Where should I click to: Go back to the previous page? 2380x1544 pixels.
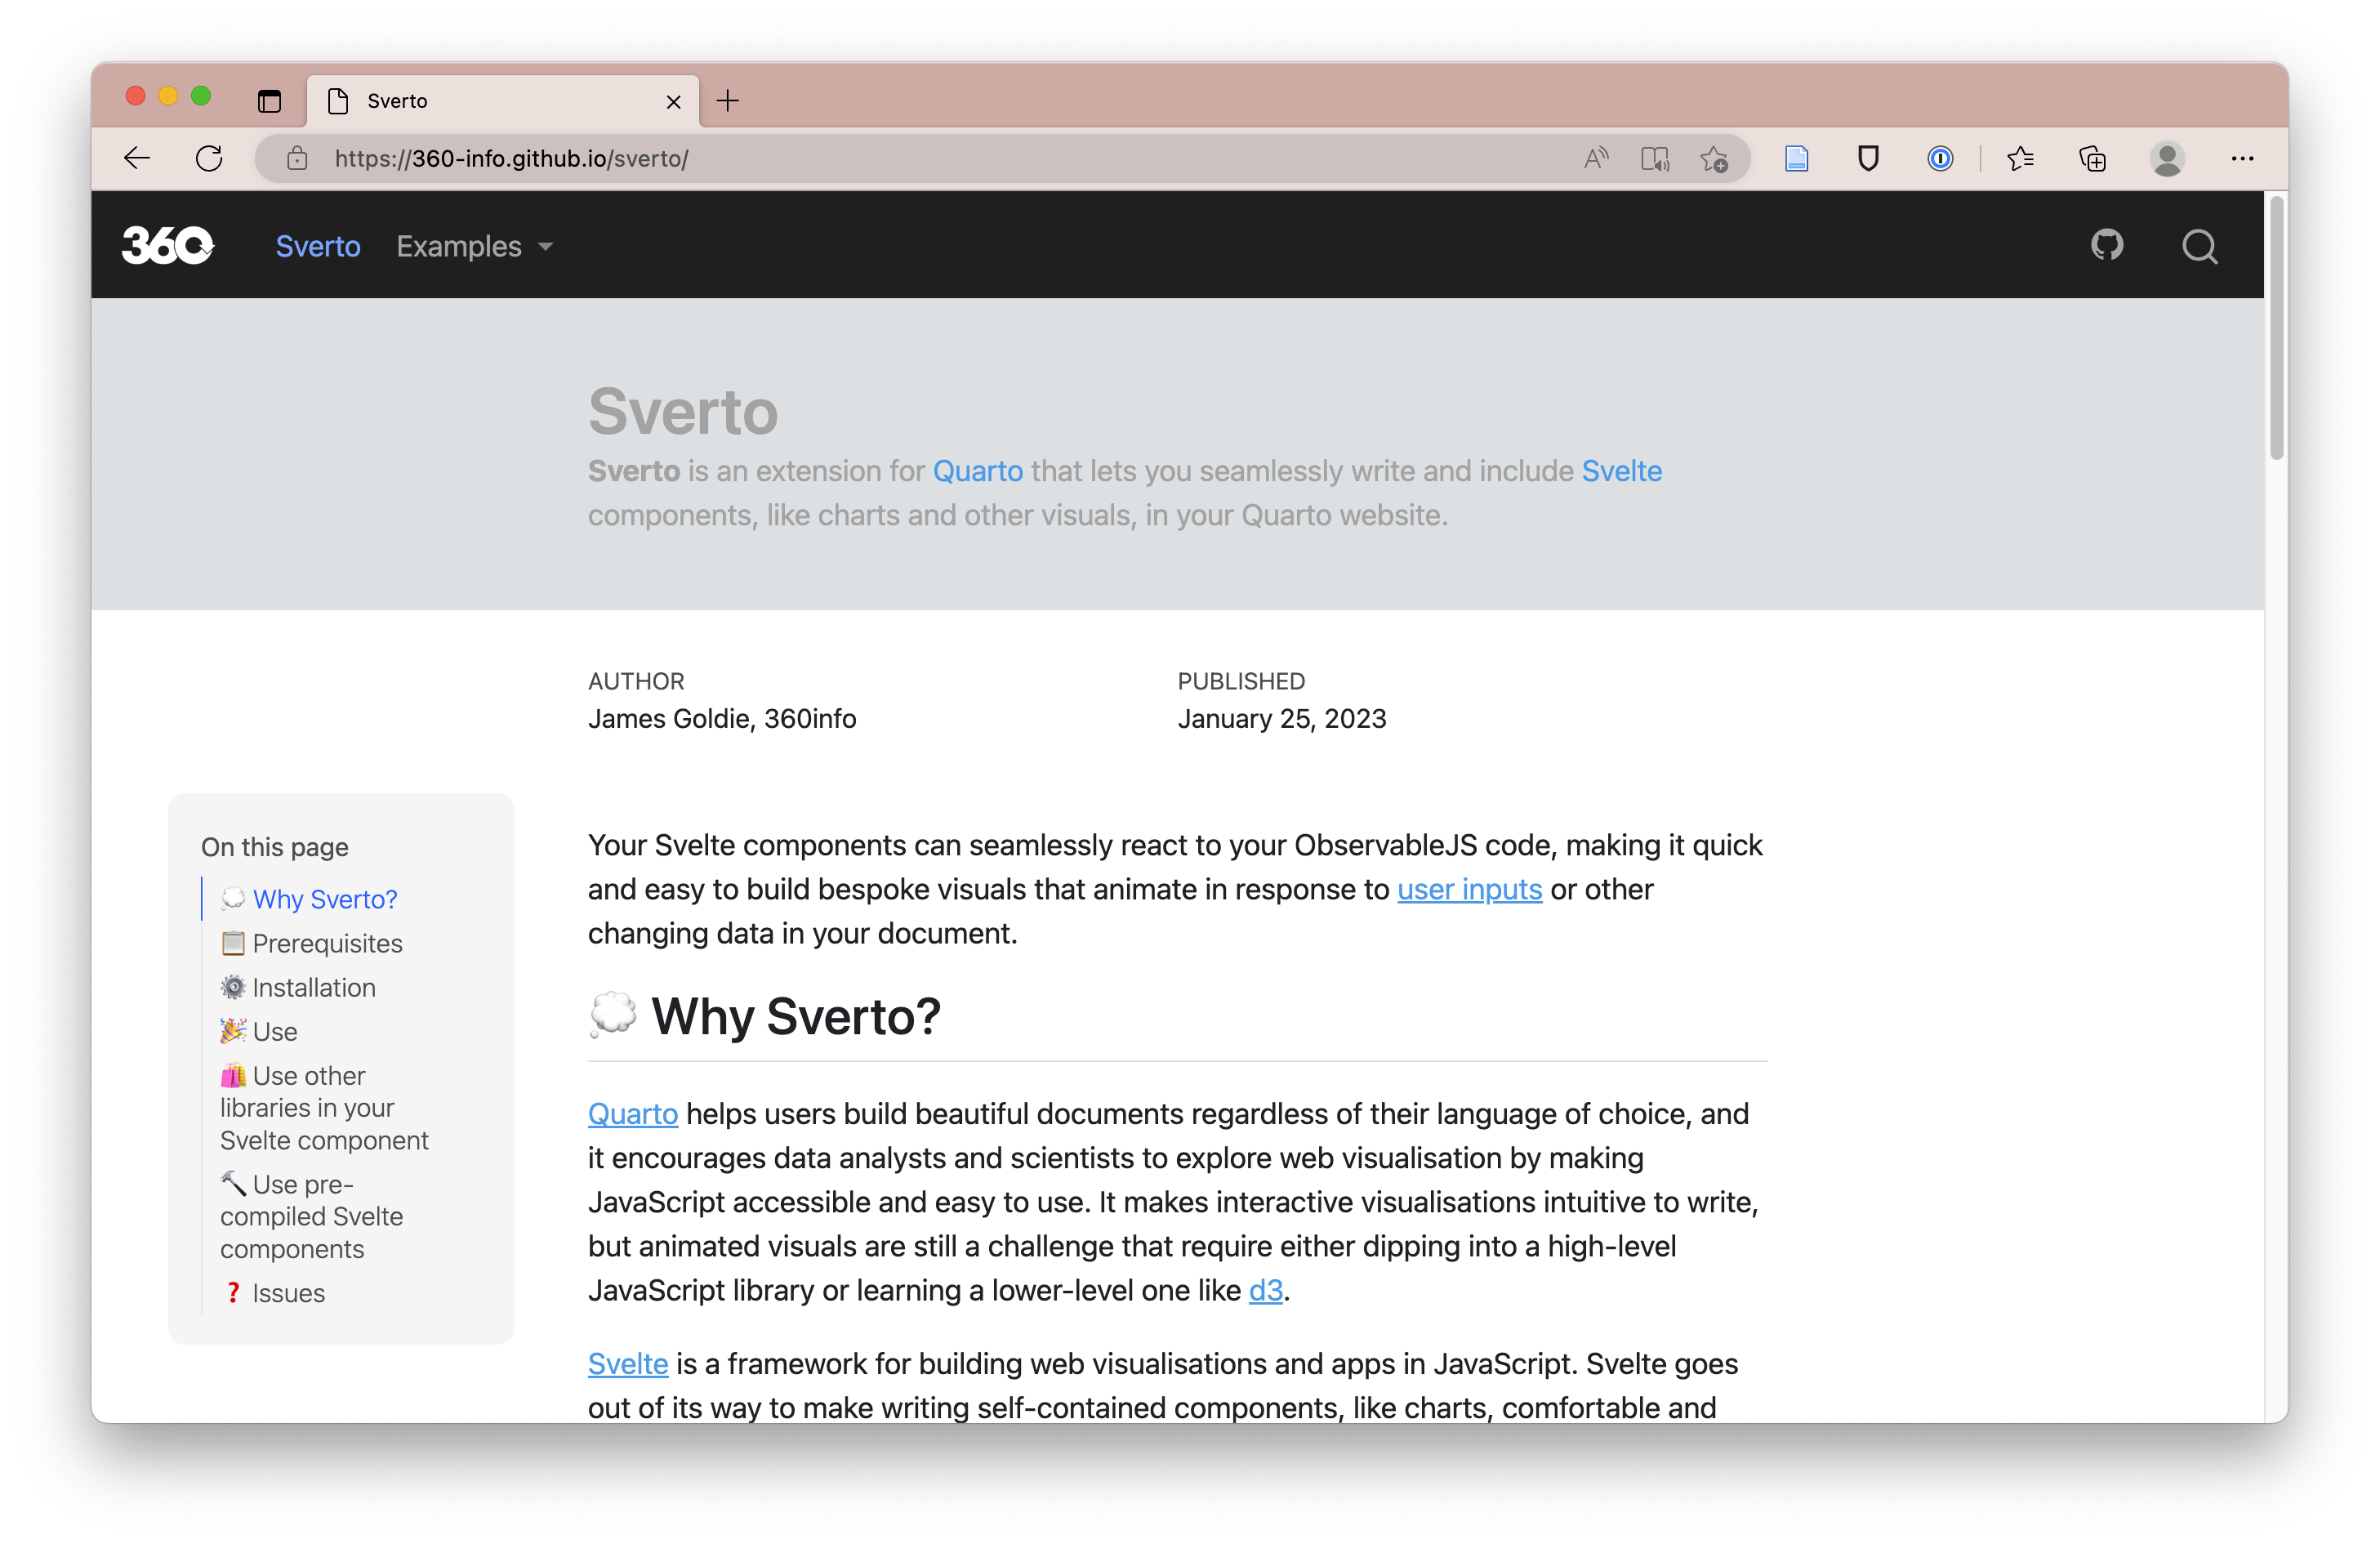tap(137, 158)
